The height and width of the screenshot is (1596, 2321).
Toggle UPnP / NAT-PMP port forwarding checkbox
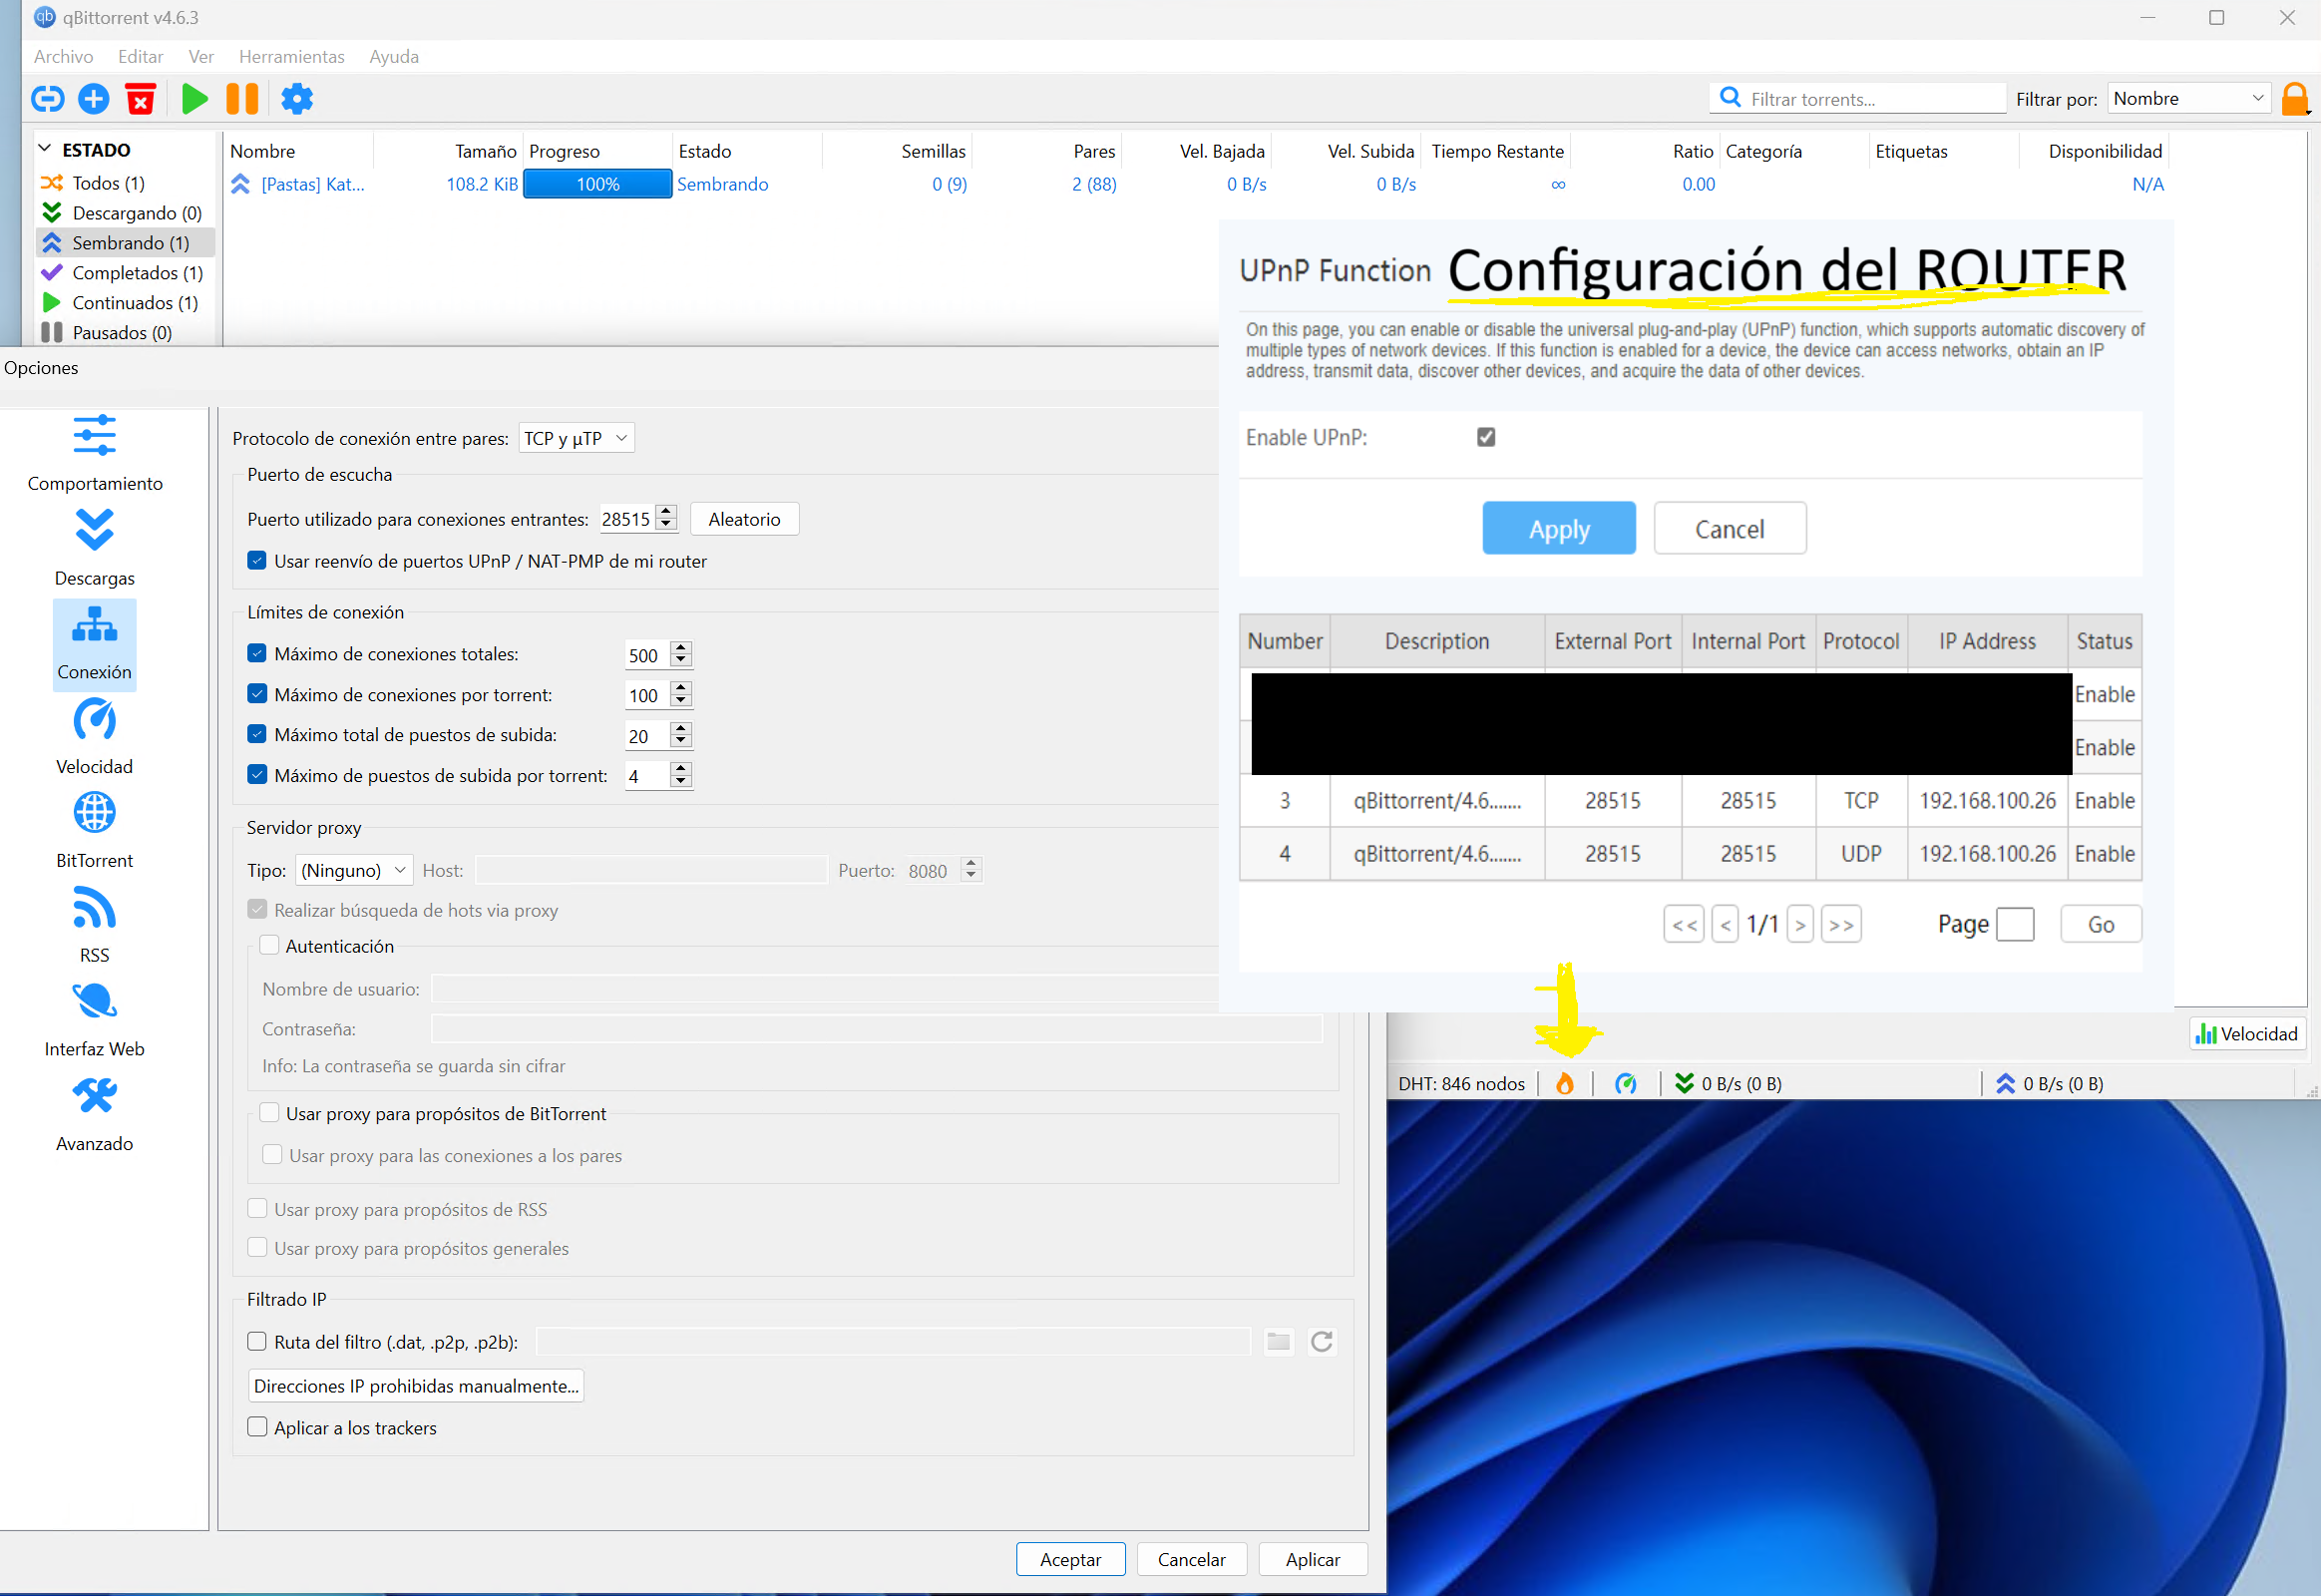pos(257,561)
